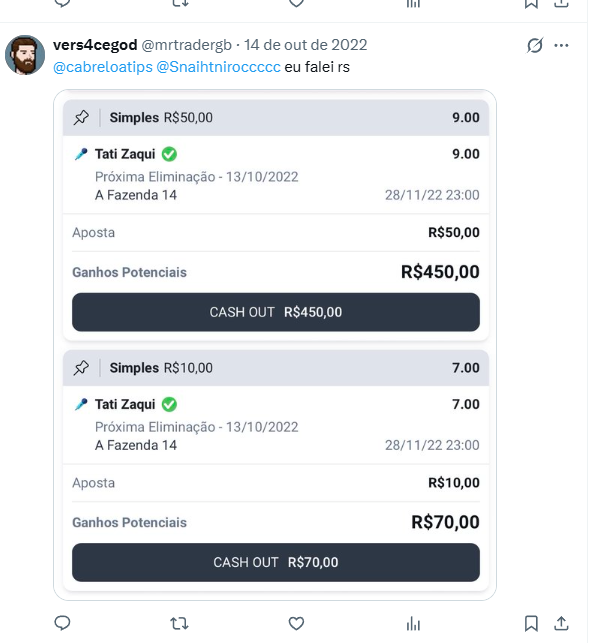Viewport: 612px width, 643px height.
Task: Open the 14 de out de 2022 timestamp
Action: (x=306, y=45)
